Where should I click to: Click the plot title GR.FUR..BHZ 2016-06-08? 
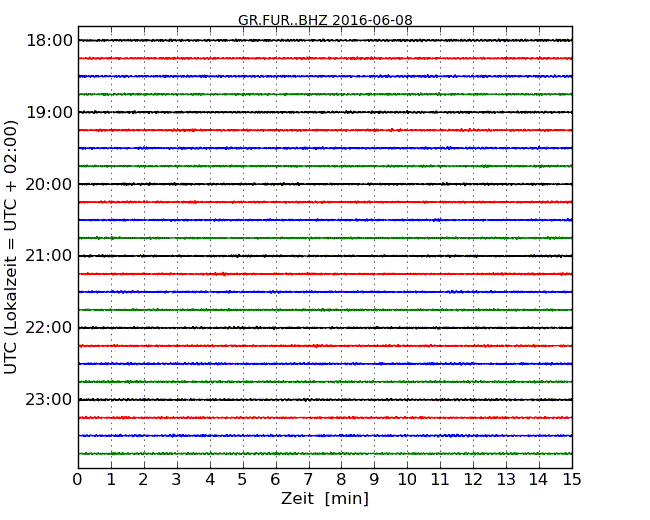(x=325, y=20)
